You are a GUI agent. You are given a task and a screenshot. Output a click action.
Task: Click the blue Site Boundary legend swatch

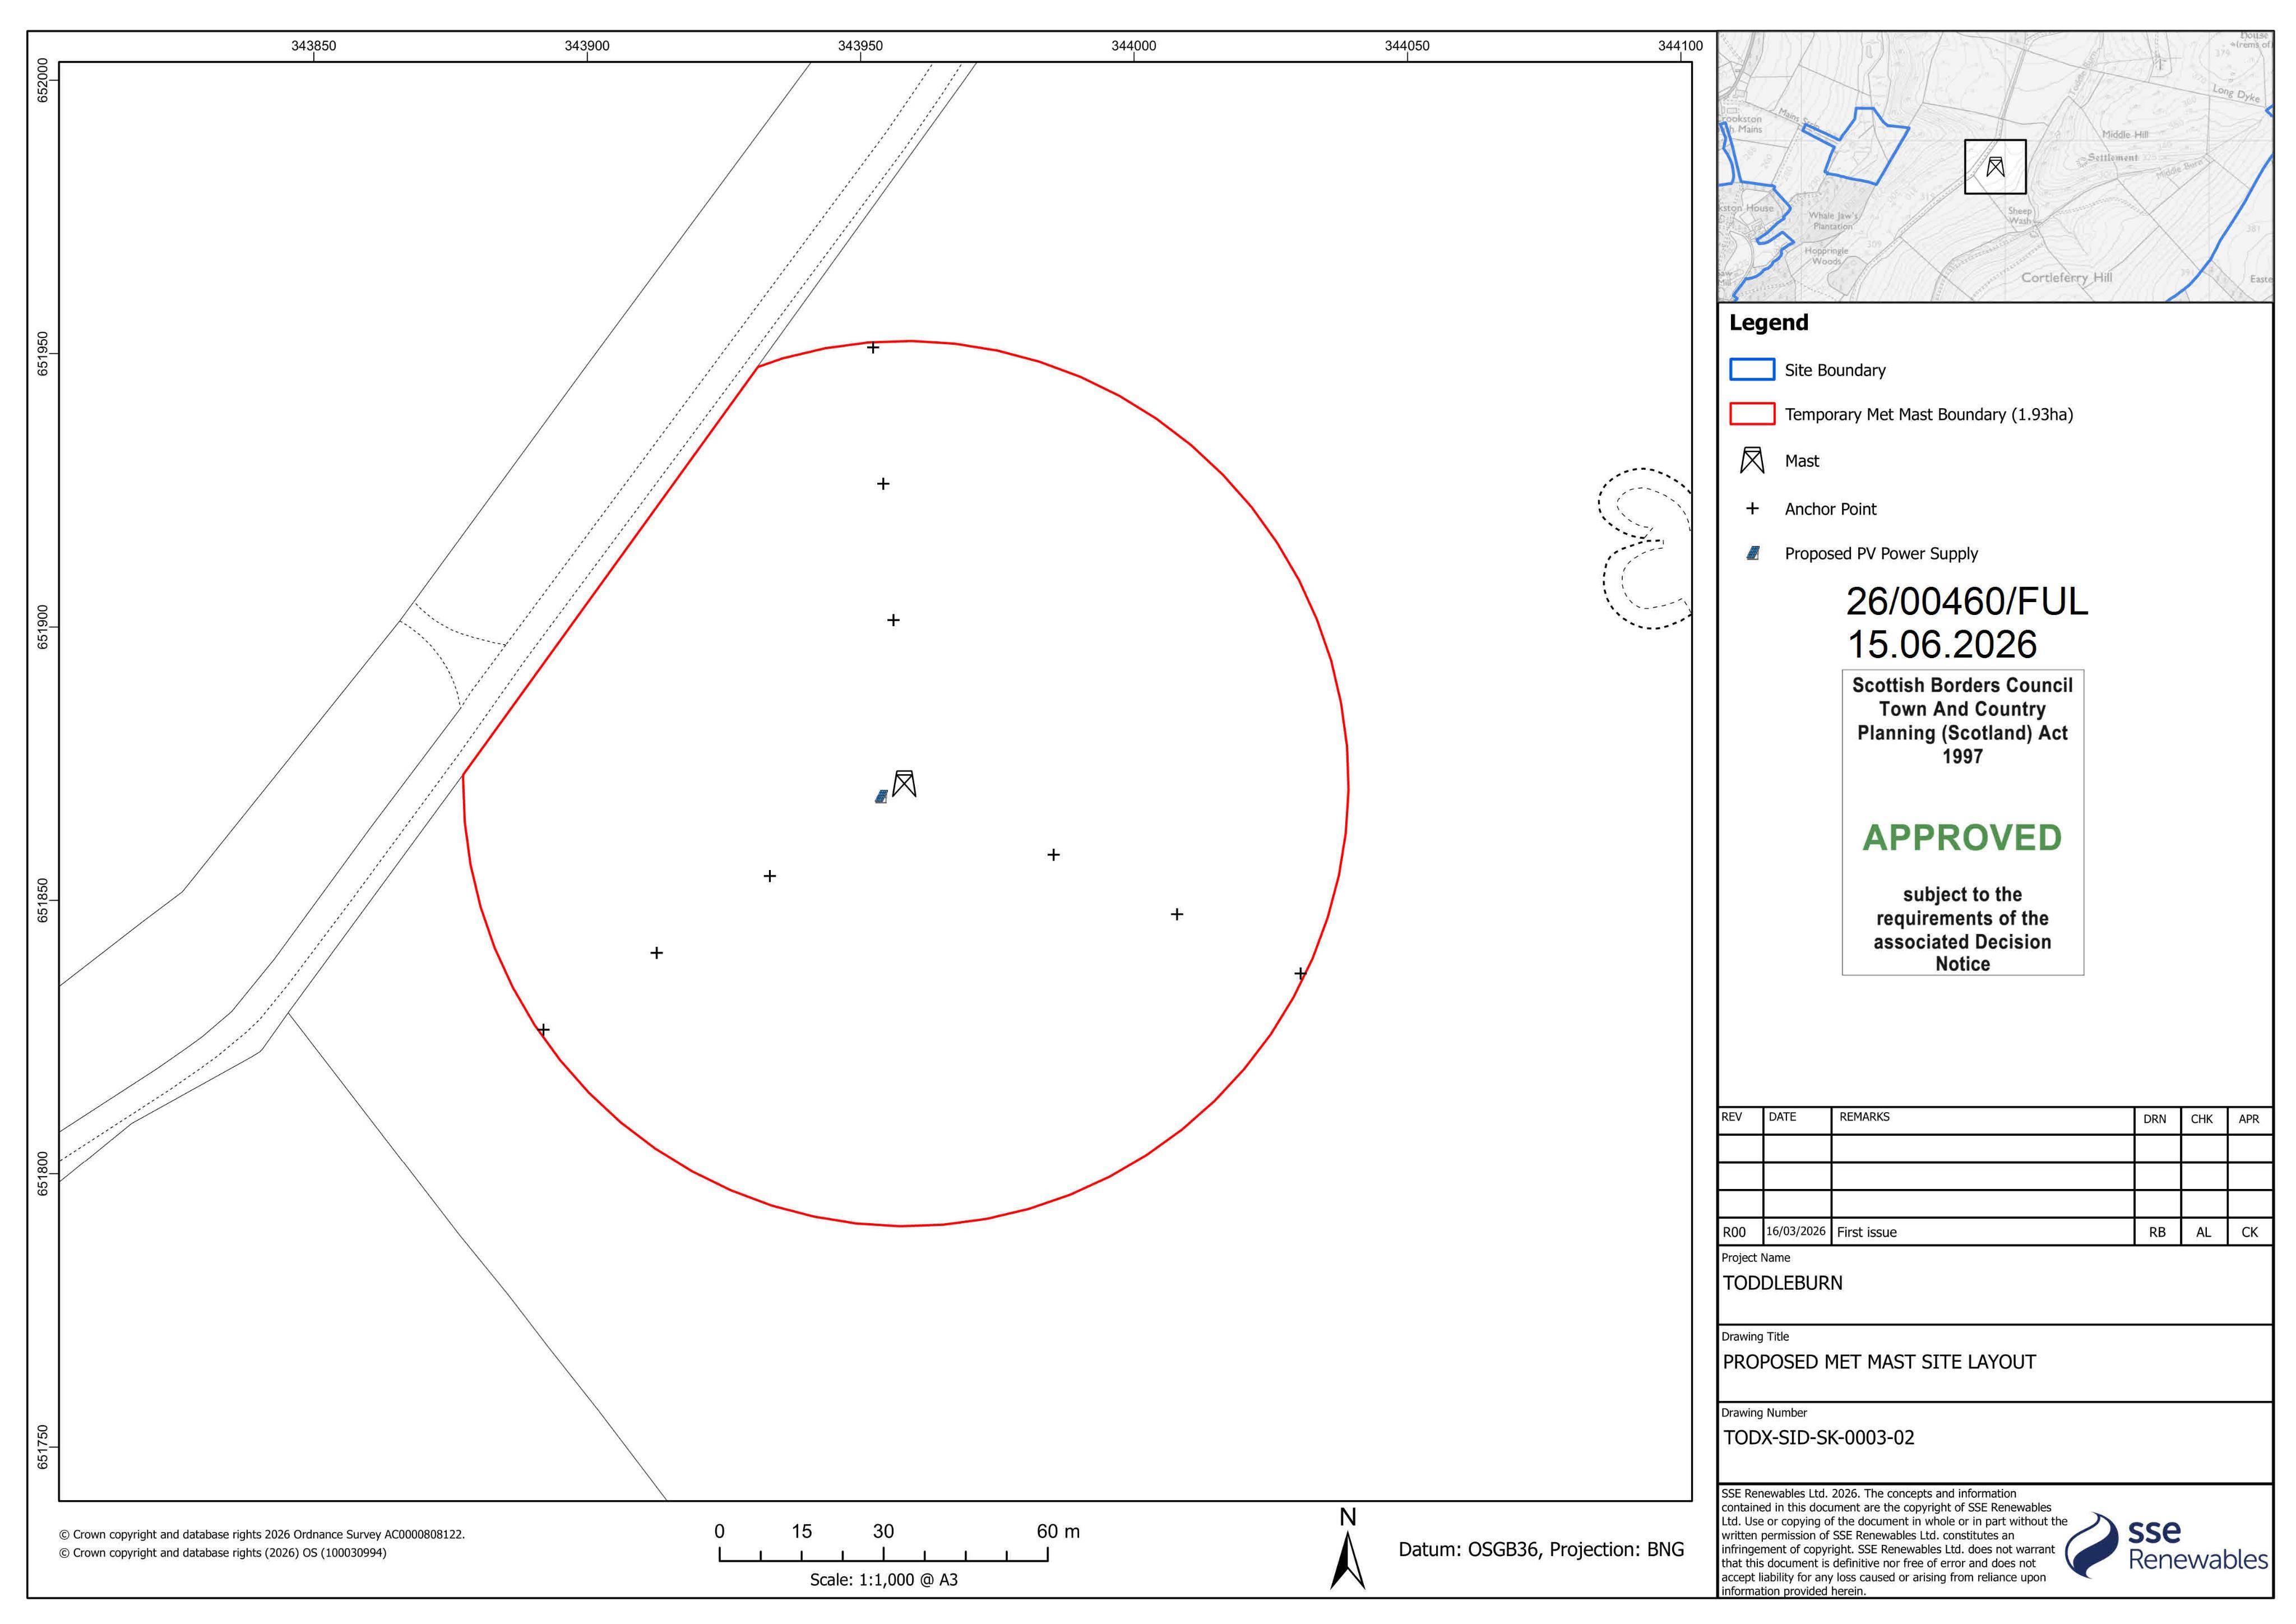coord(1752,369)
